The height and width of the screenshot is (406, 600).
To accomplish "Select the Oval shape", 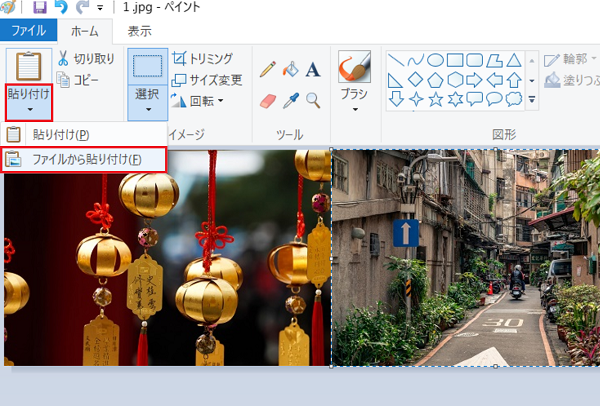I will pos(435,60).
